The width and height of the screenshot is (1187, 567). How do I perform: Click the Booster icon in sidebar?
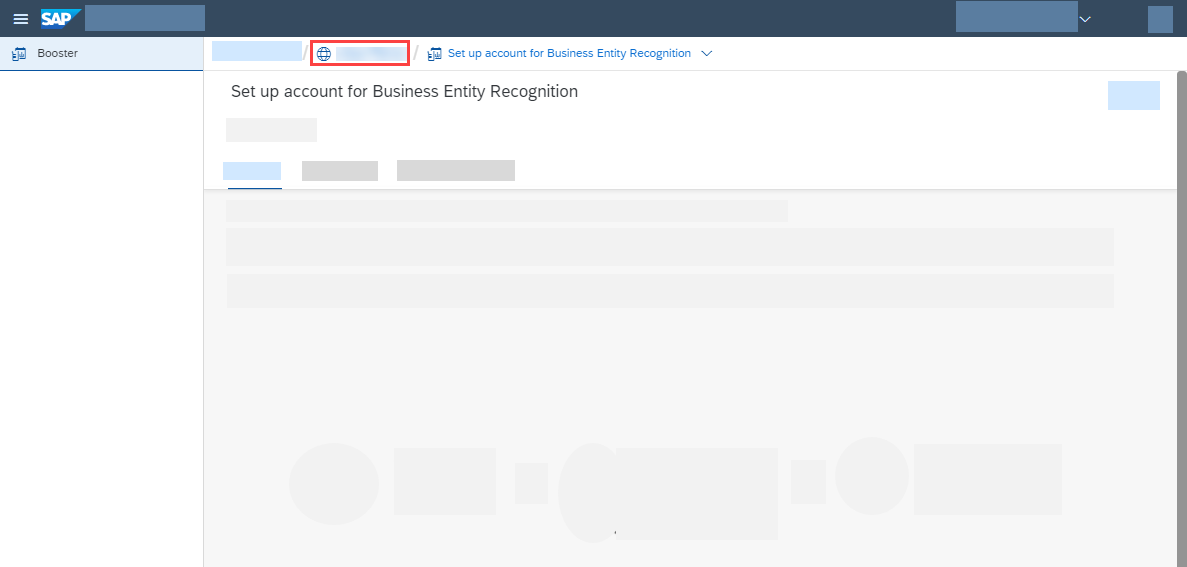20,54
